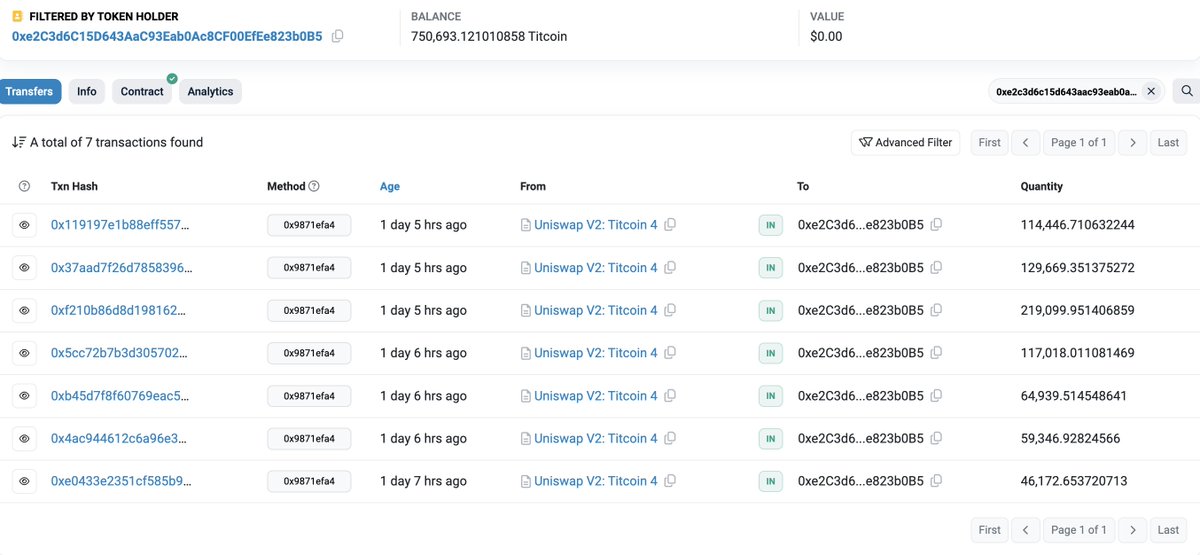Copy To address in 117,018.011081469 row

[x=936, y=353]
